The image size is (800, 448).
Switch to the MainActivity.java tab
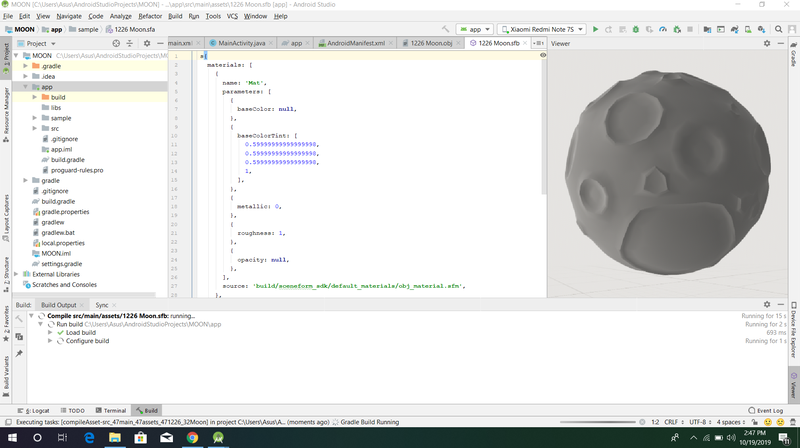pyautogui.click(x=238, y=44)
